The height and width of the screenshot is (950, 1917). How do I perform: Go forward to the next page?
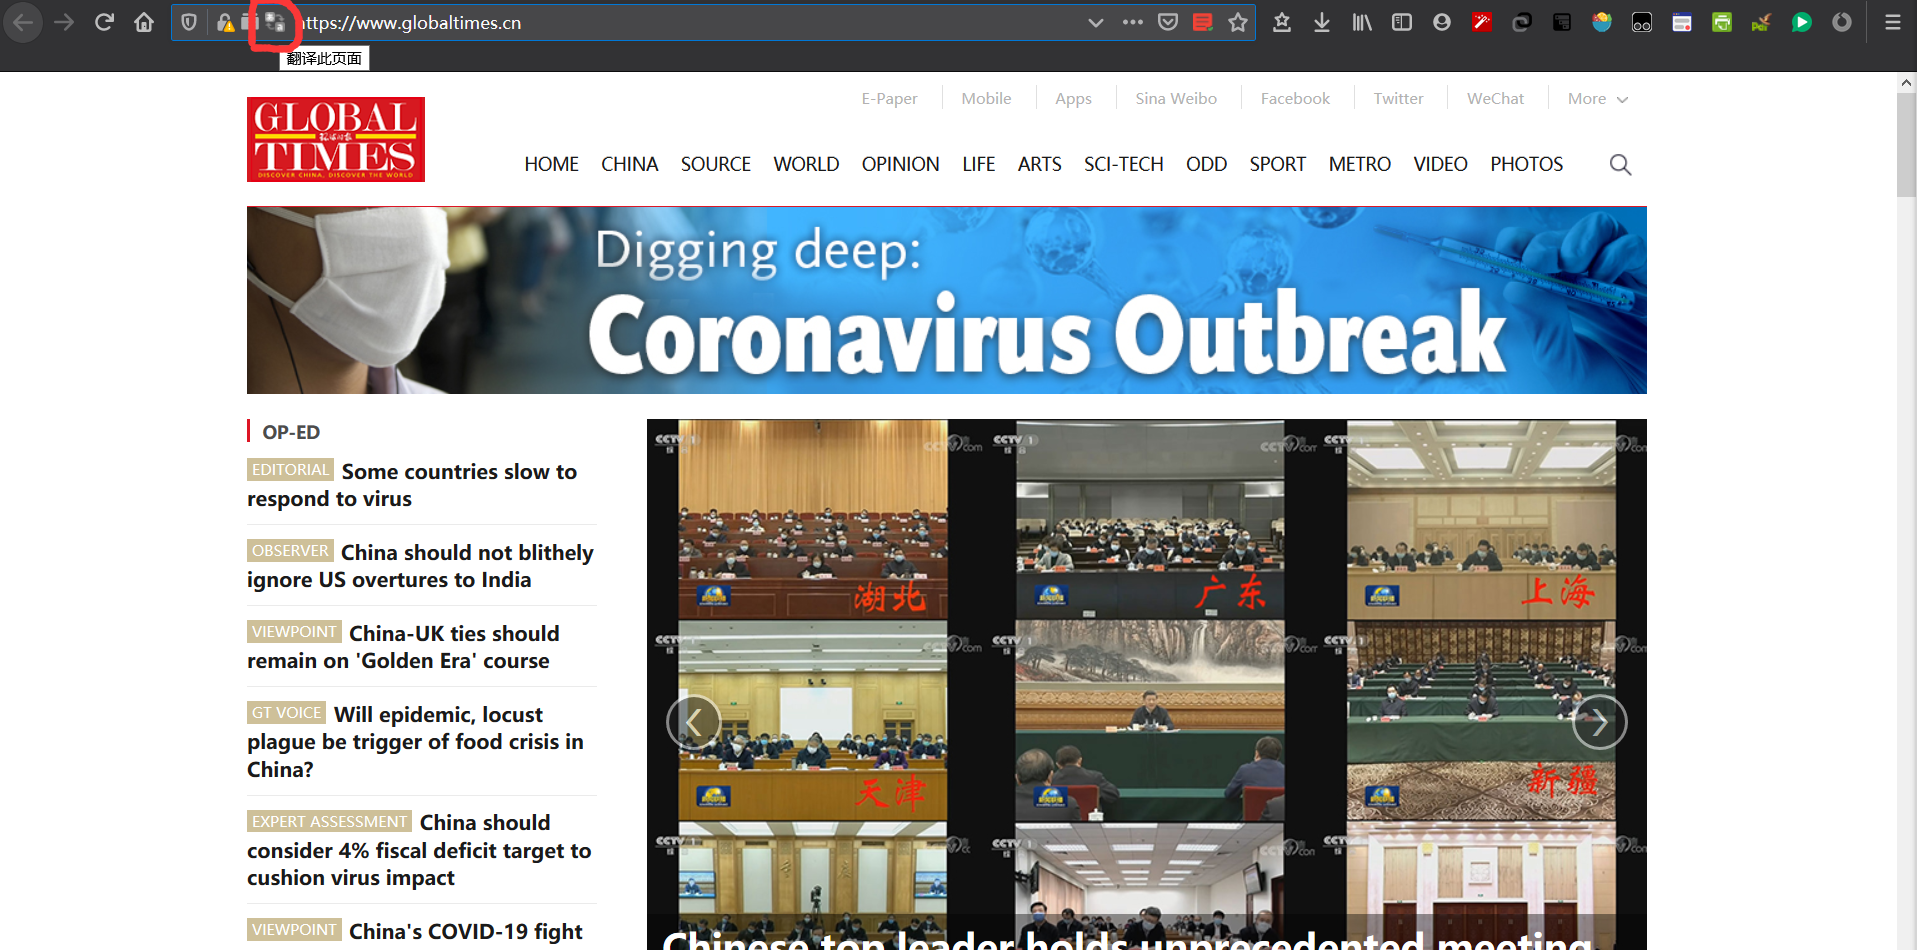click(64, 22)
